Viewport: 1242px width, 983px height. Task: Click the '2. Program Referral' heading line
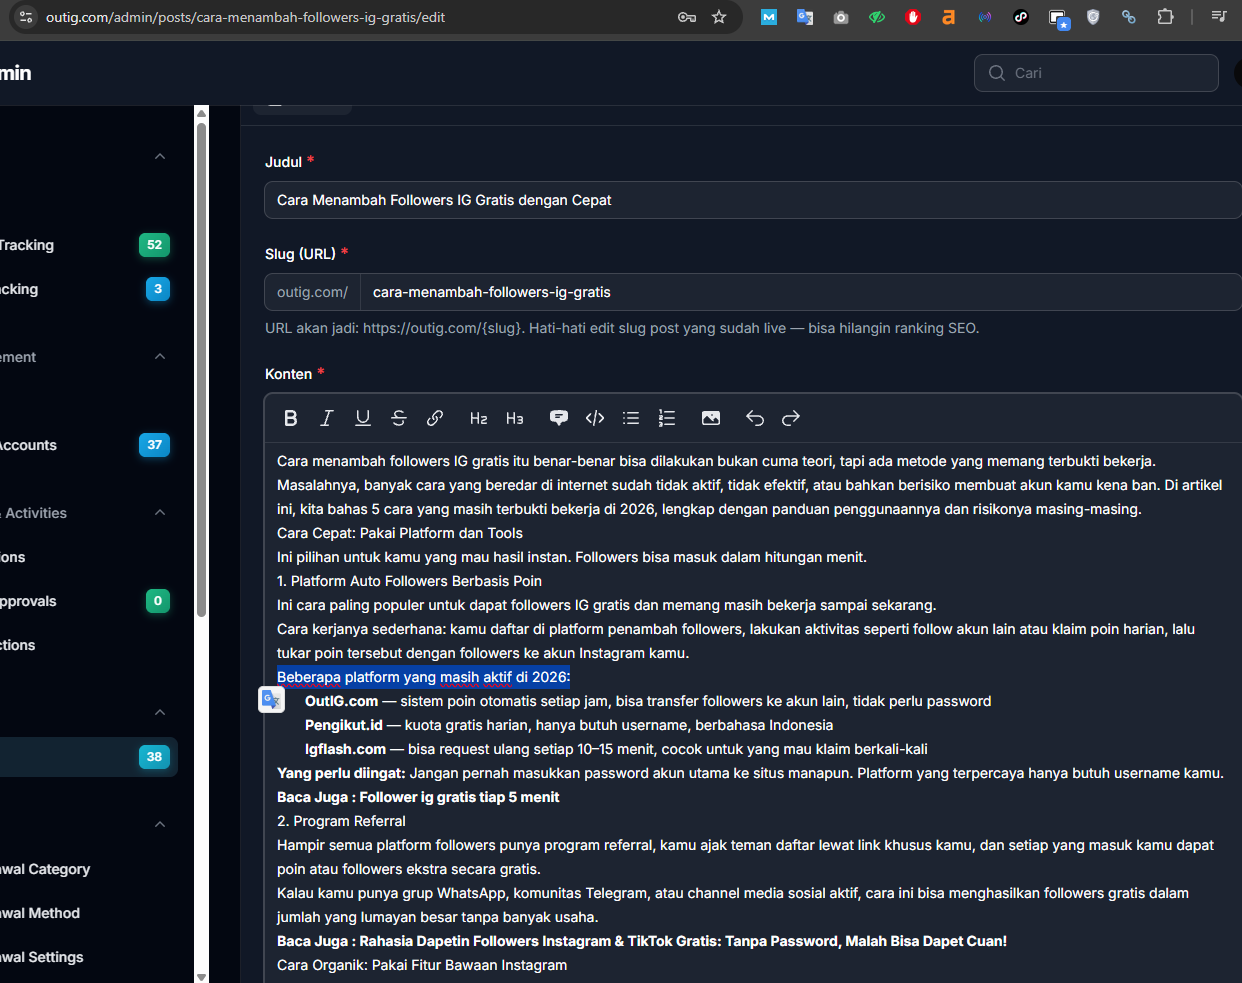click(x=341, y=821)
